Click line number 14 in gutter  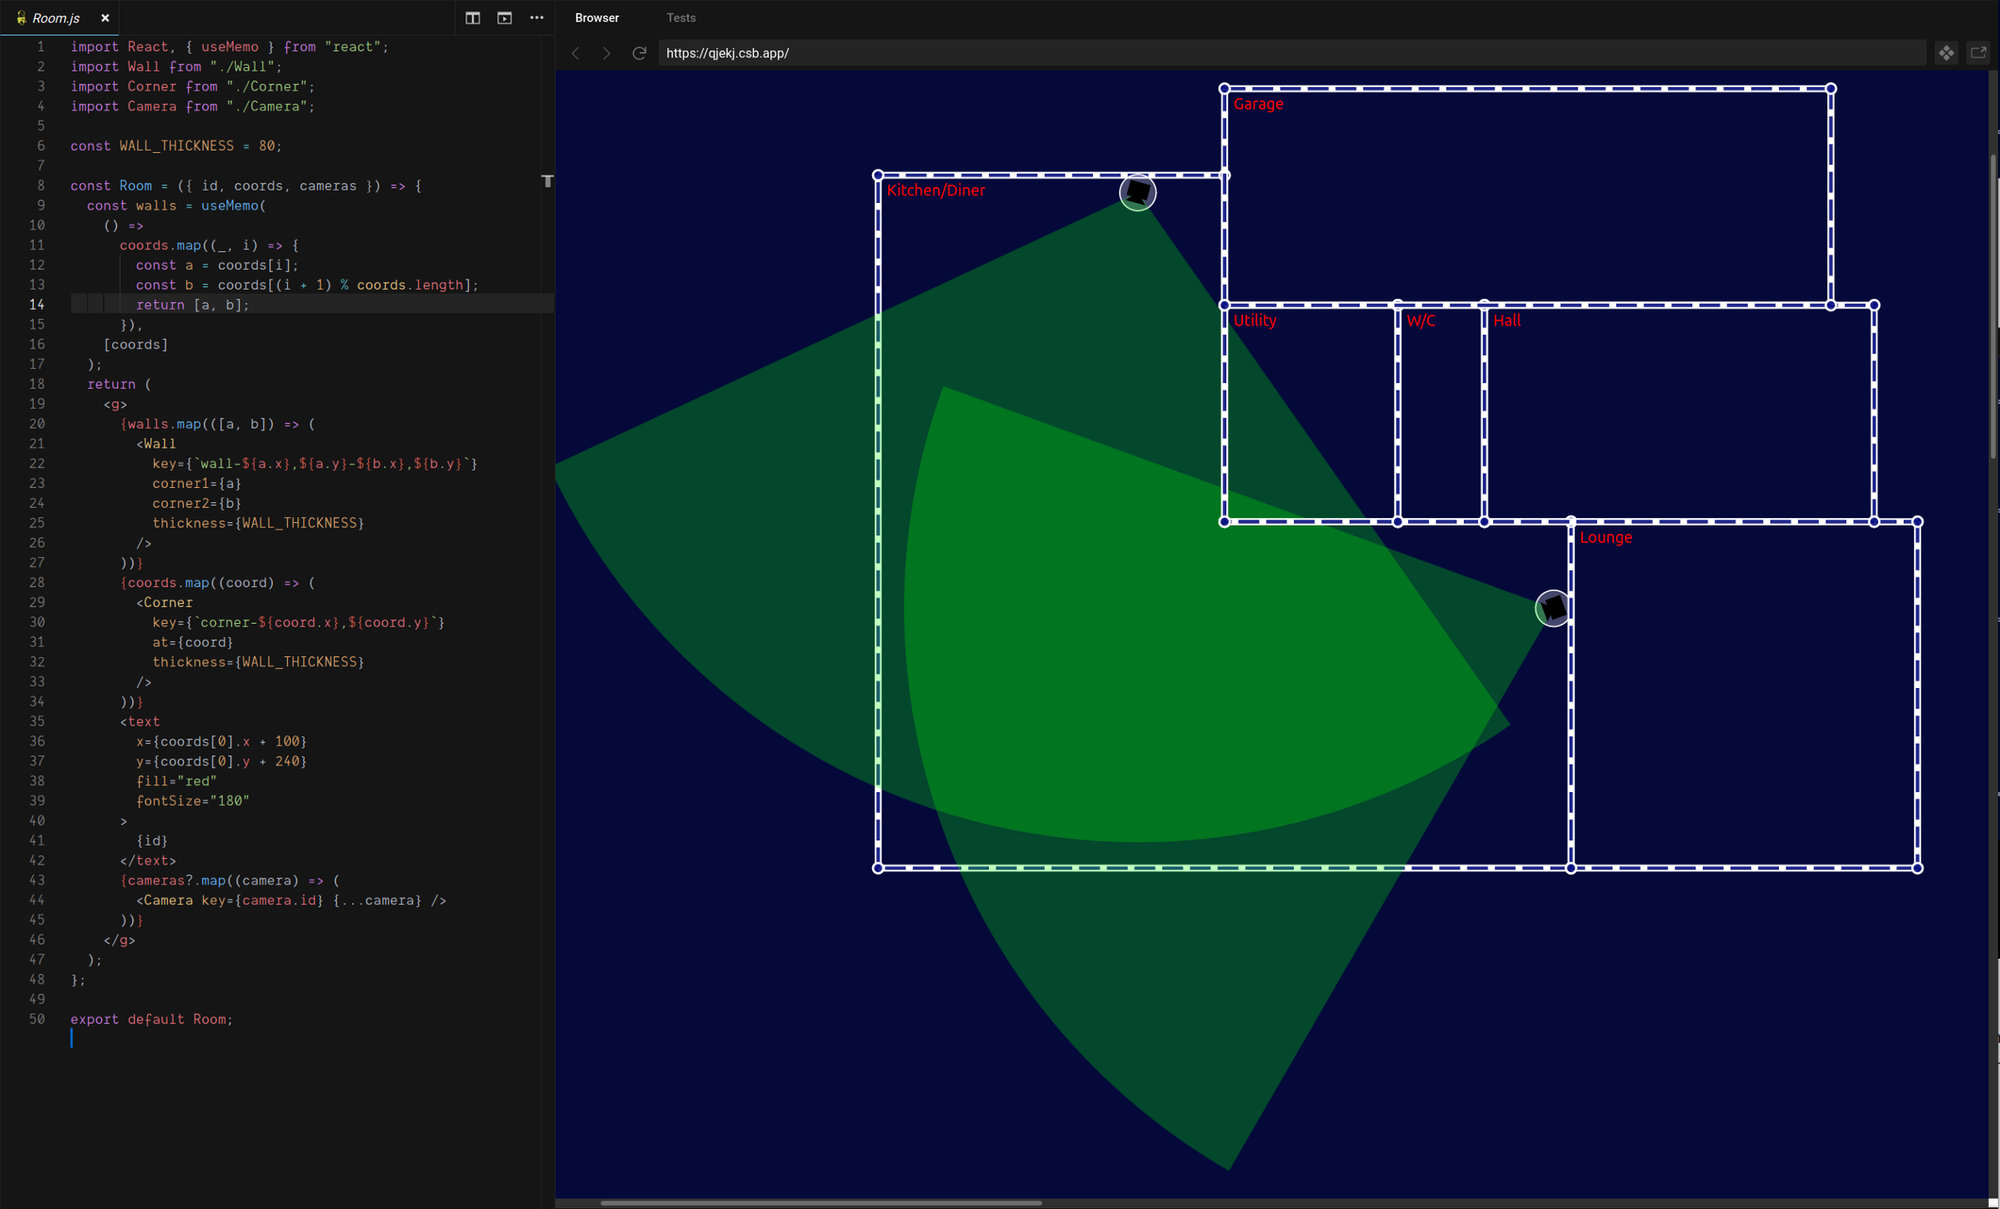pos(37,305)
